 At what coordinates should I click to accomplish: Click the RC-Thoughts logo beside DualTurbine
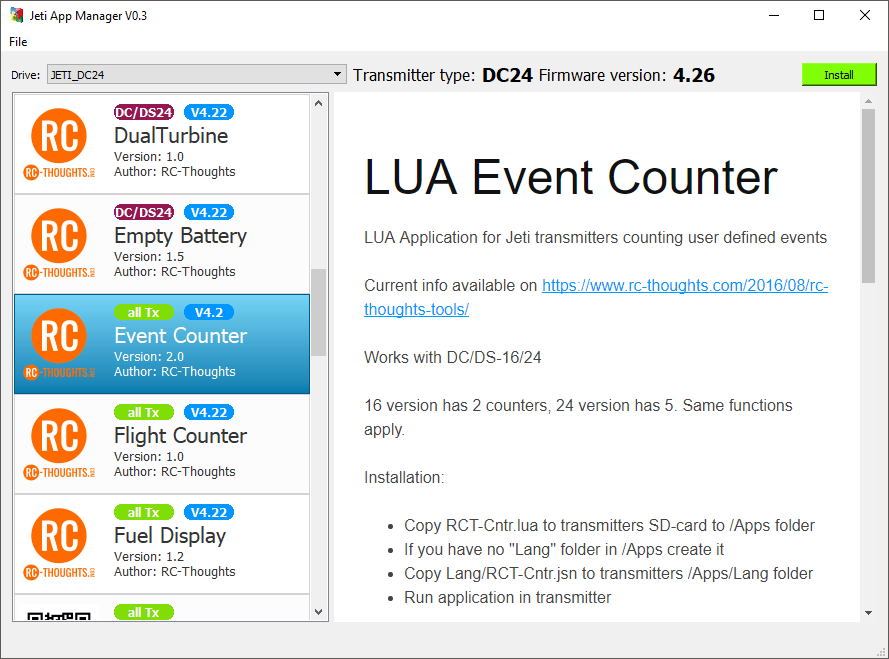(59, 143)
